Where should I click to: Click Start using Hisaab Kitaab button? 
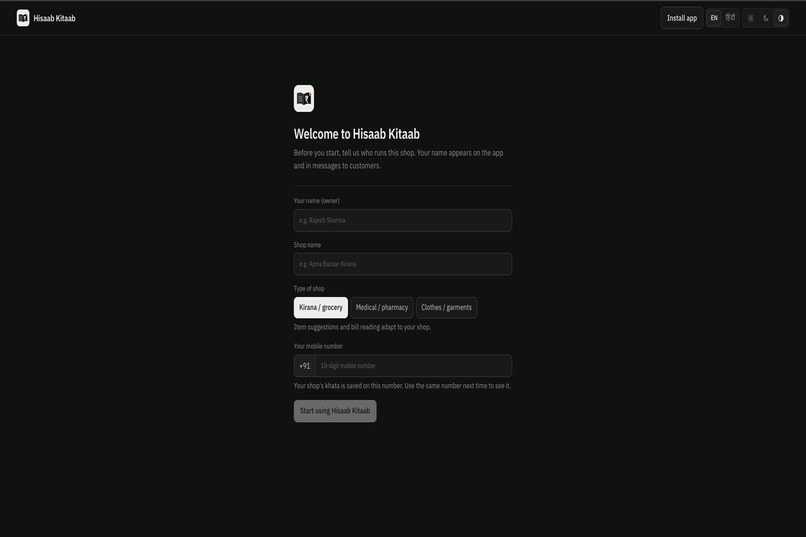click(335, 411)
